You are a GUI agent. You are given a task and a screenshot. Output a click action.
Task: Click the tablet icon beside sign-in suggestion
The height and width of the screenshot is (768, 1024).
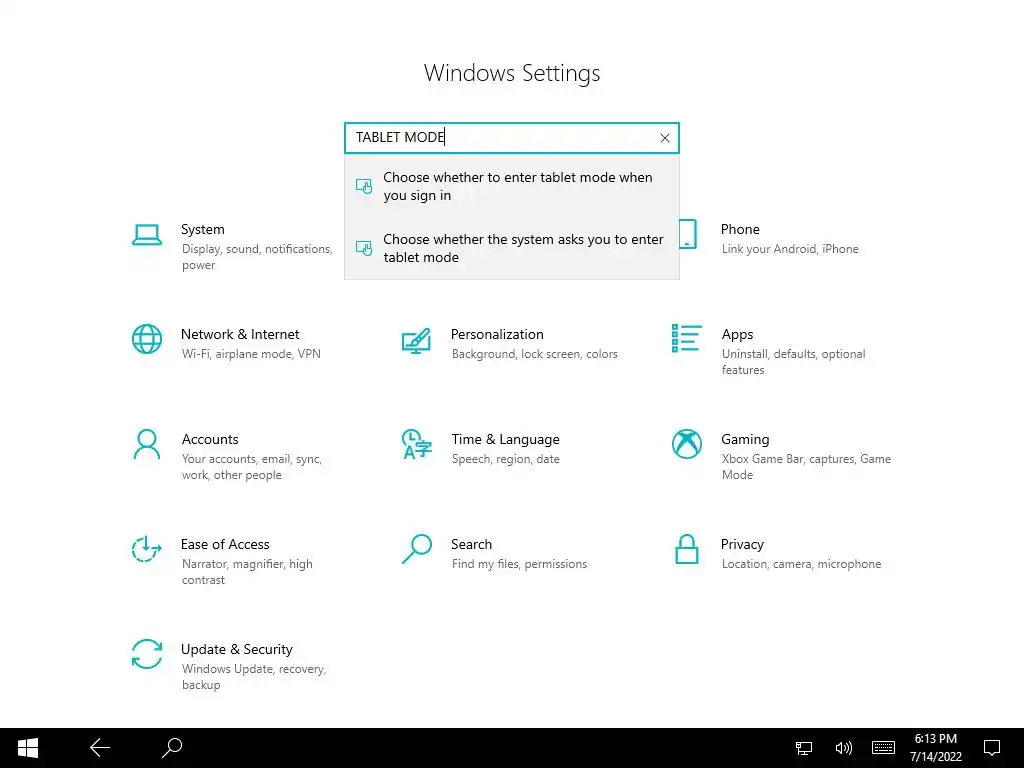click(x=364, y=186)
